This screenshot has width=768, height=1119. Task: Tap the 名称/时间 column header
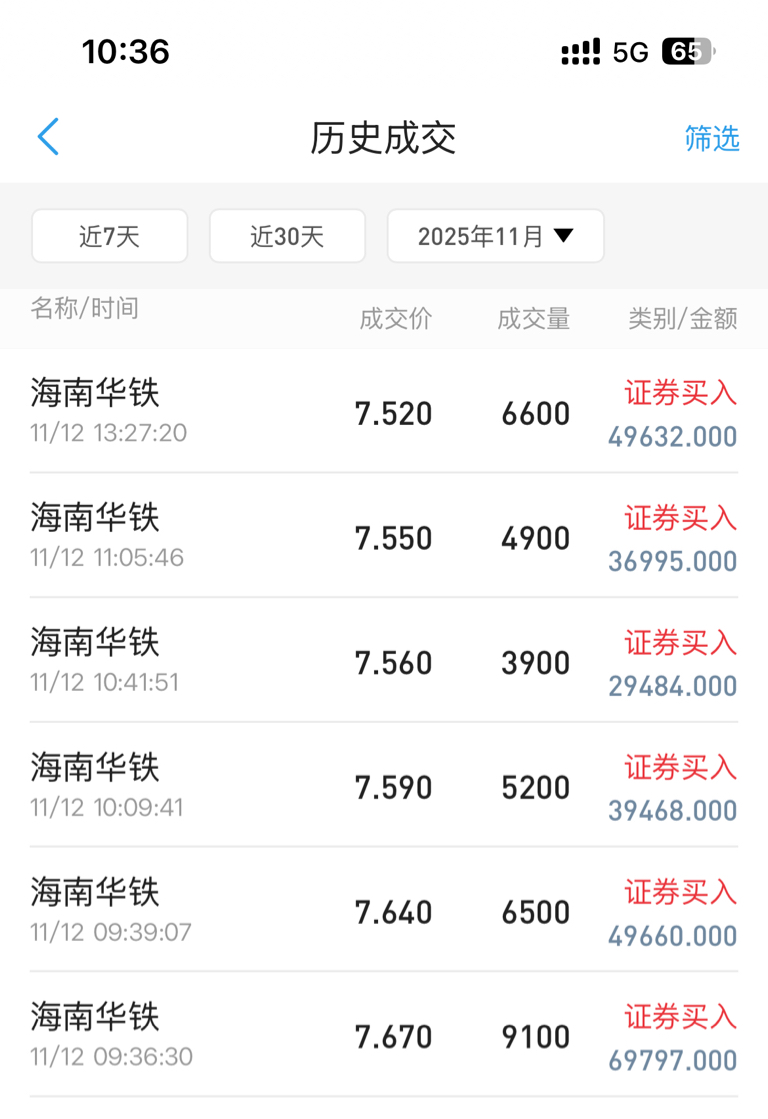85,308
